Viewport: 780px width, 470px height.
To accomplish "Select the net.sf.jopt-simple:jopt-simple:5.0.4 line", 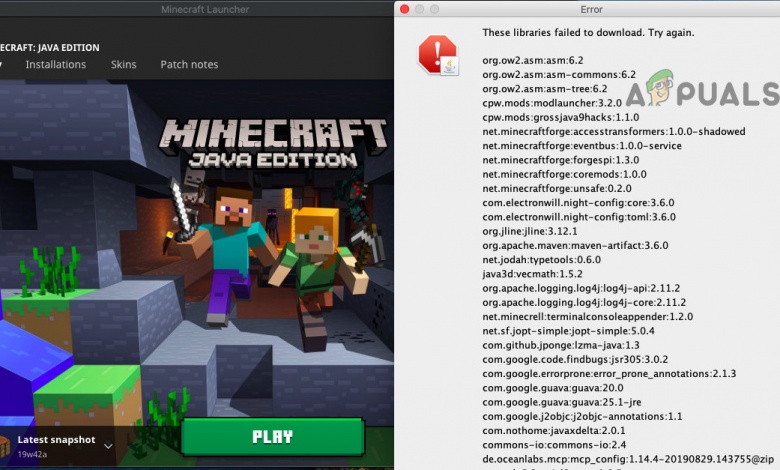I will pyautogui.click(x=568, y=331).
